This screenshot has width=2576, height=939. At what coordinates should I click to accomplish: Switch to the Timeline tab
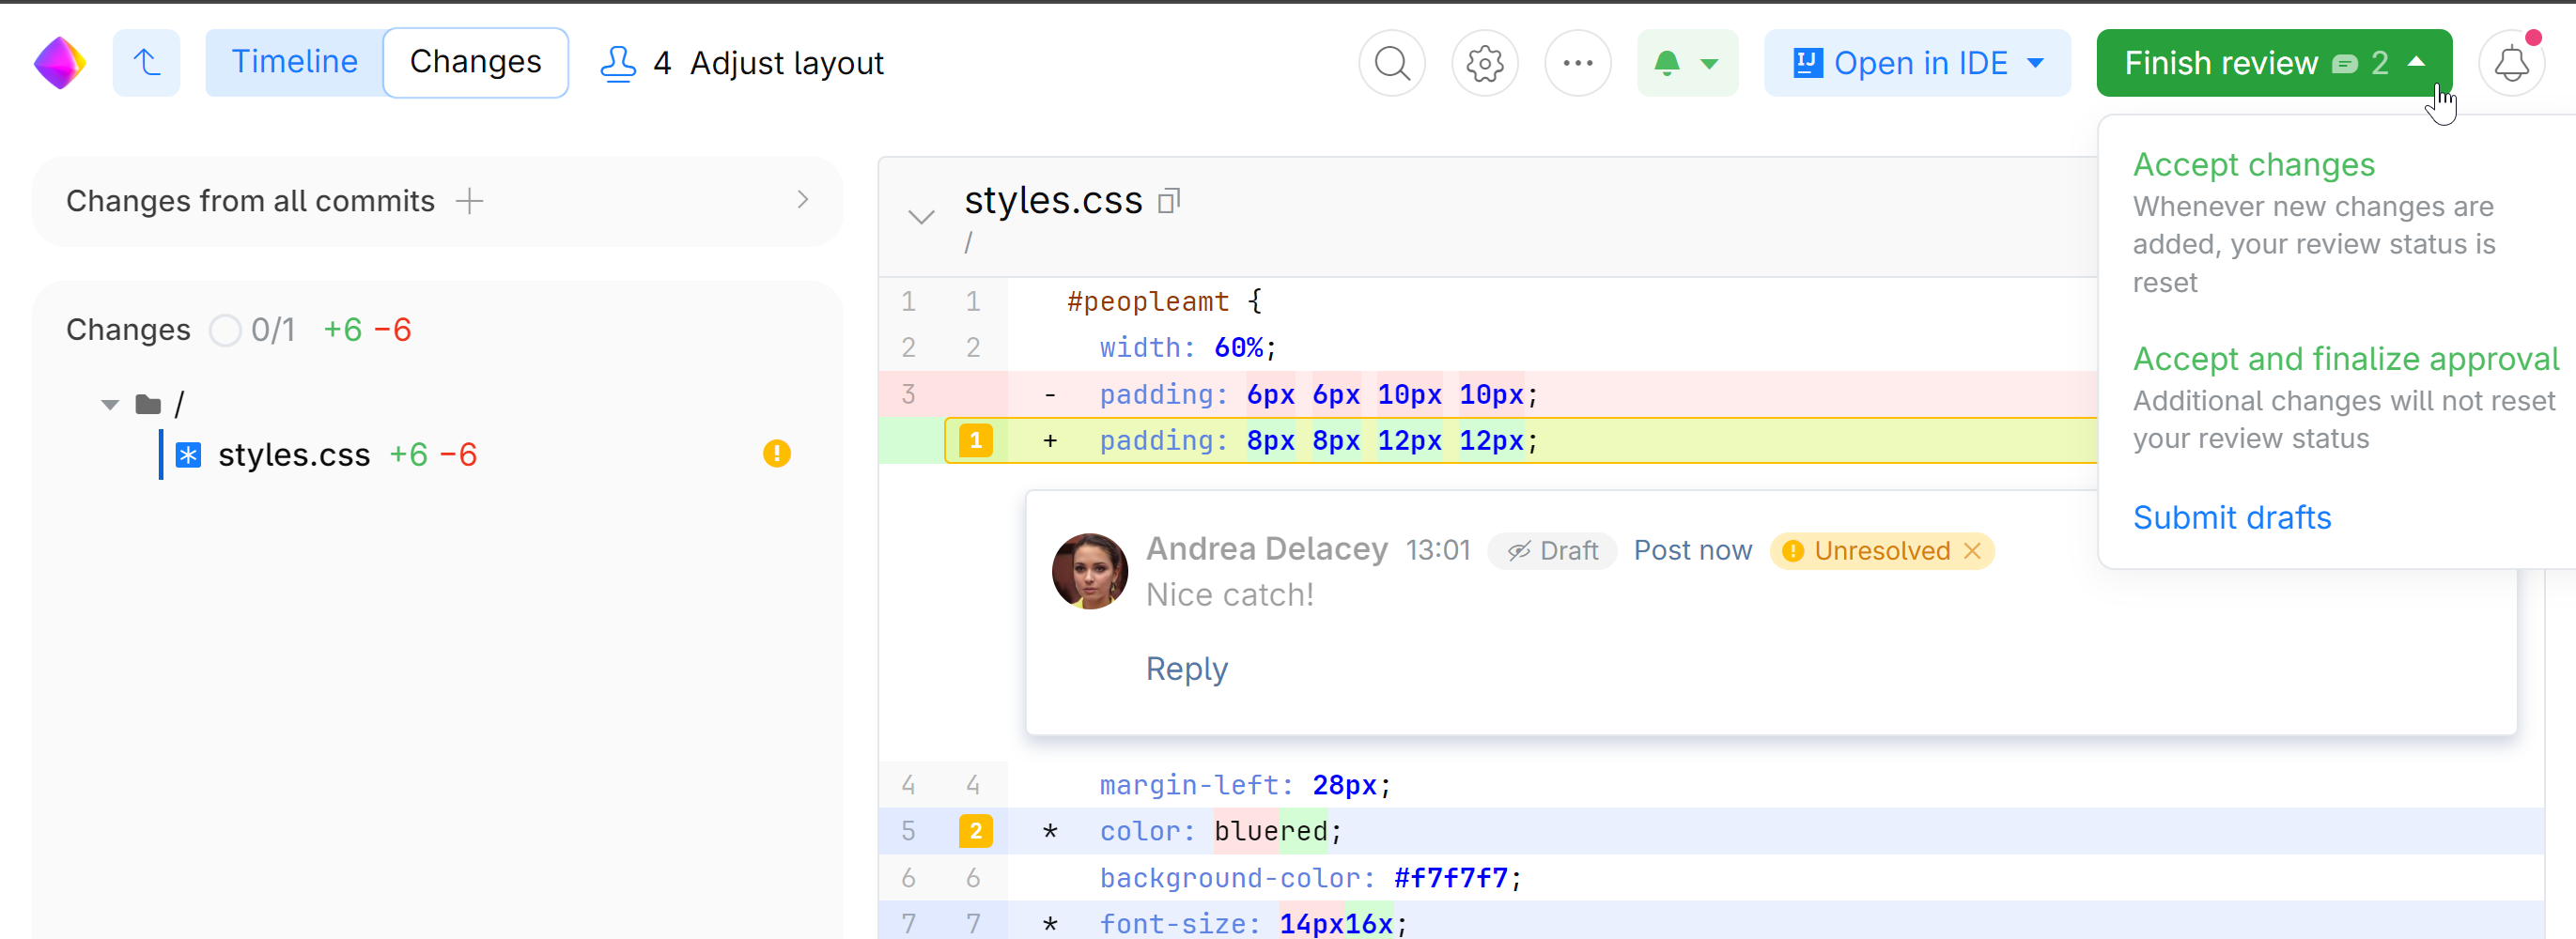[x=294, y=63]
